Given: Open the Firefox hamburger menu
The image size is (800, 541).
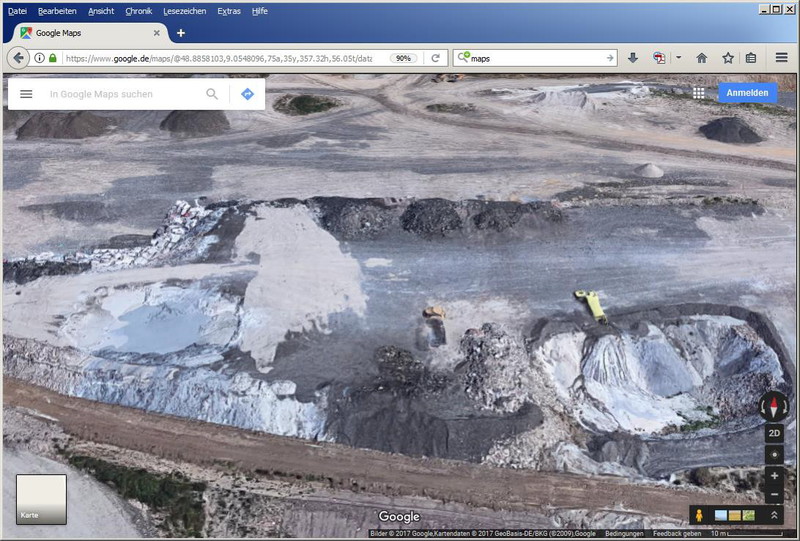Looking at the screenshot, I should tap(781, 58).
